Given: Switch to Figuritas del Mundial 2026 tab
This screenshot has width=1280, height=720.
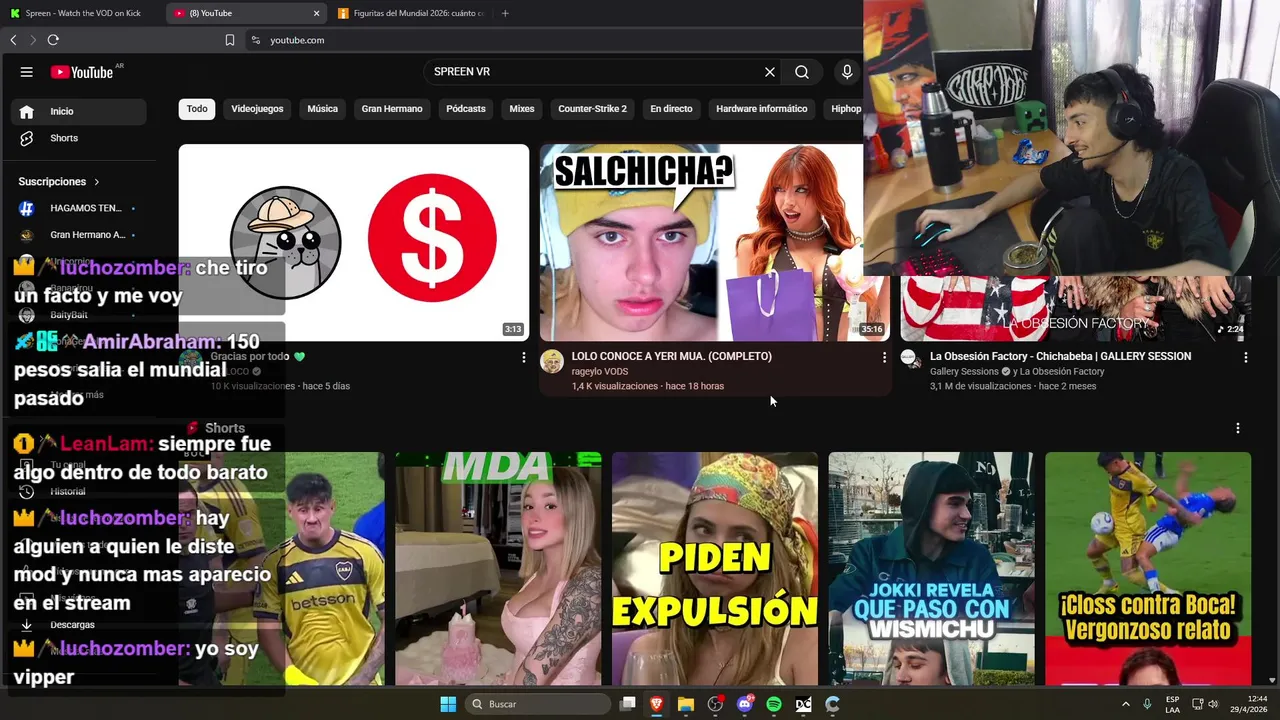Looking at the screenshot, I should pos(410,13).
